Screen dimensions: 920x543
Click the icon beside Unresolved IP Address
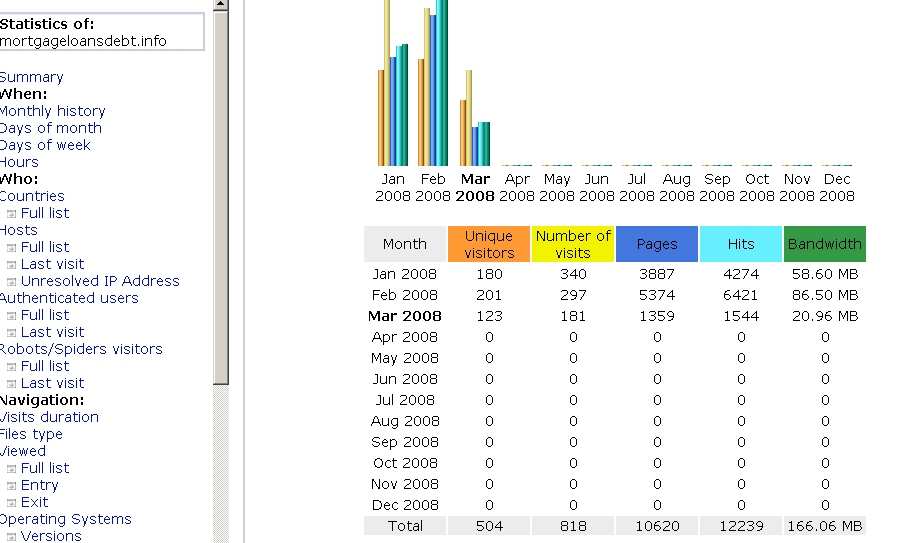11,282
